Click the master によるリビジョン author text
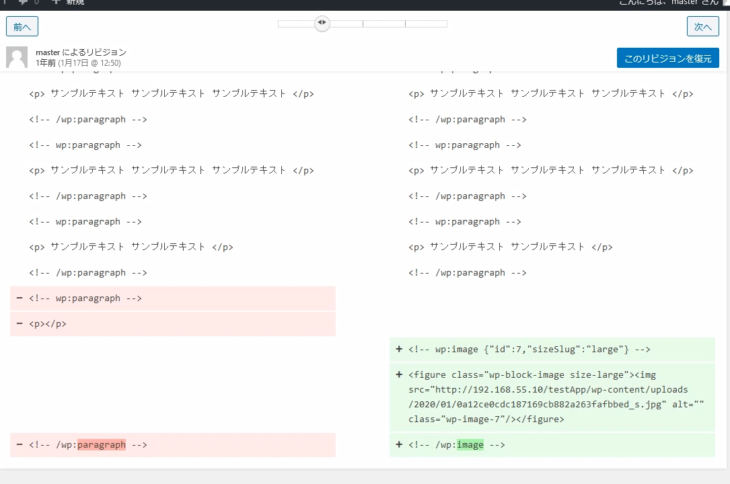 coord(81,52)
